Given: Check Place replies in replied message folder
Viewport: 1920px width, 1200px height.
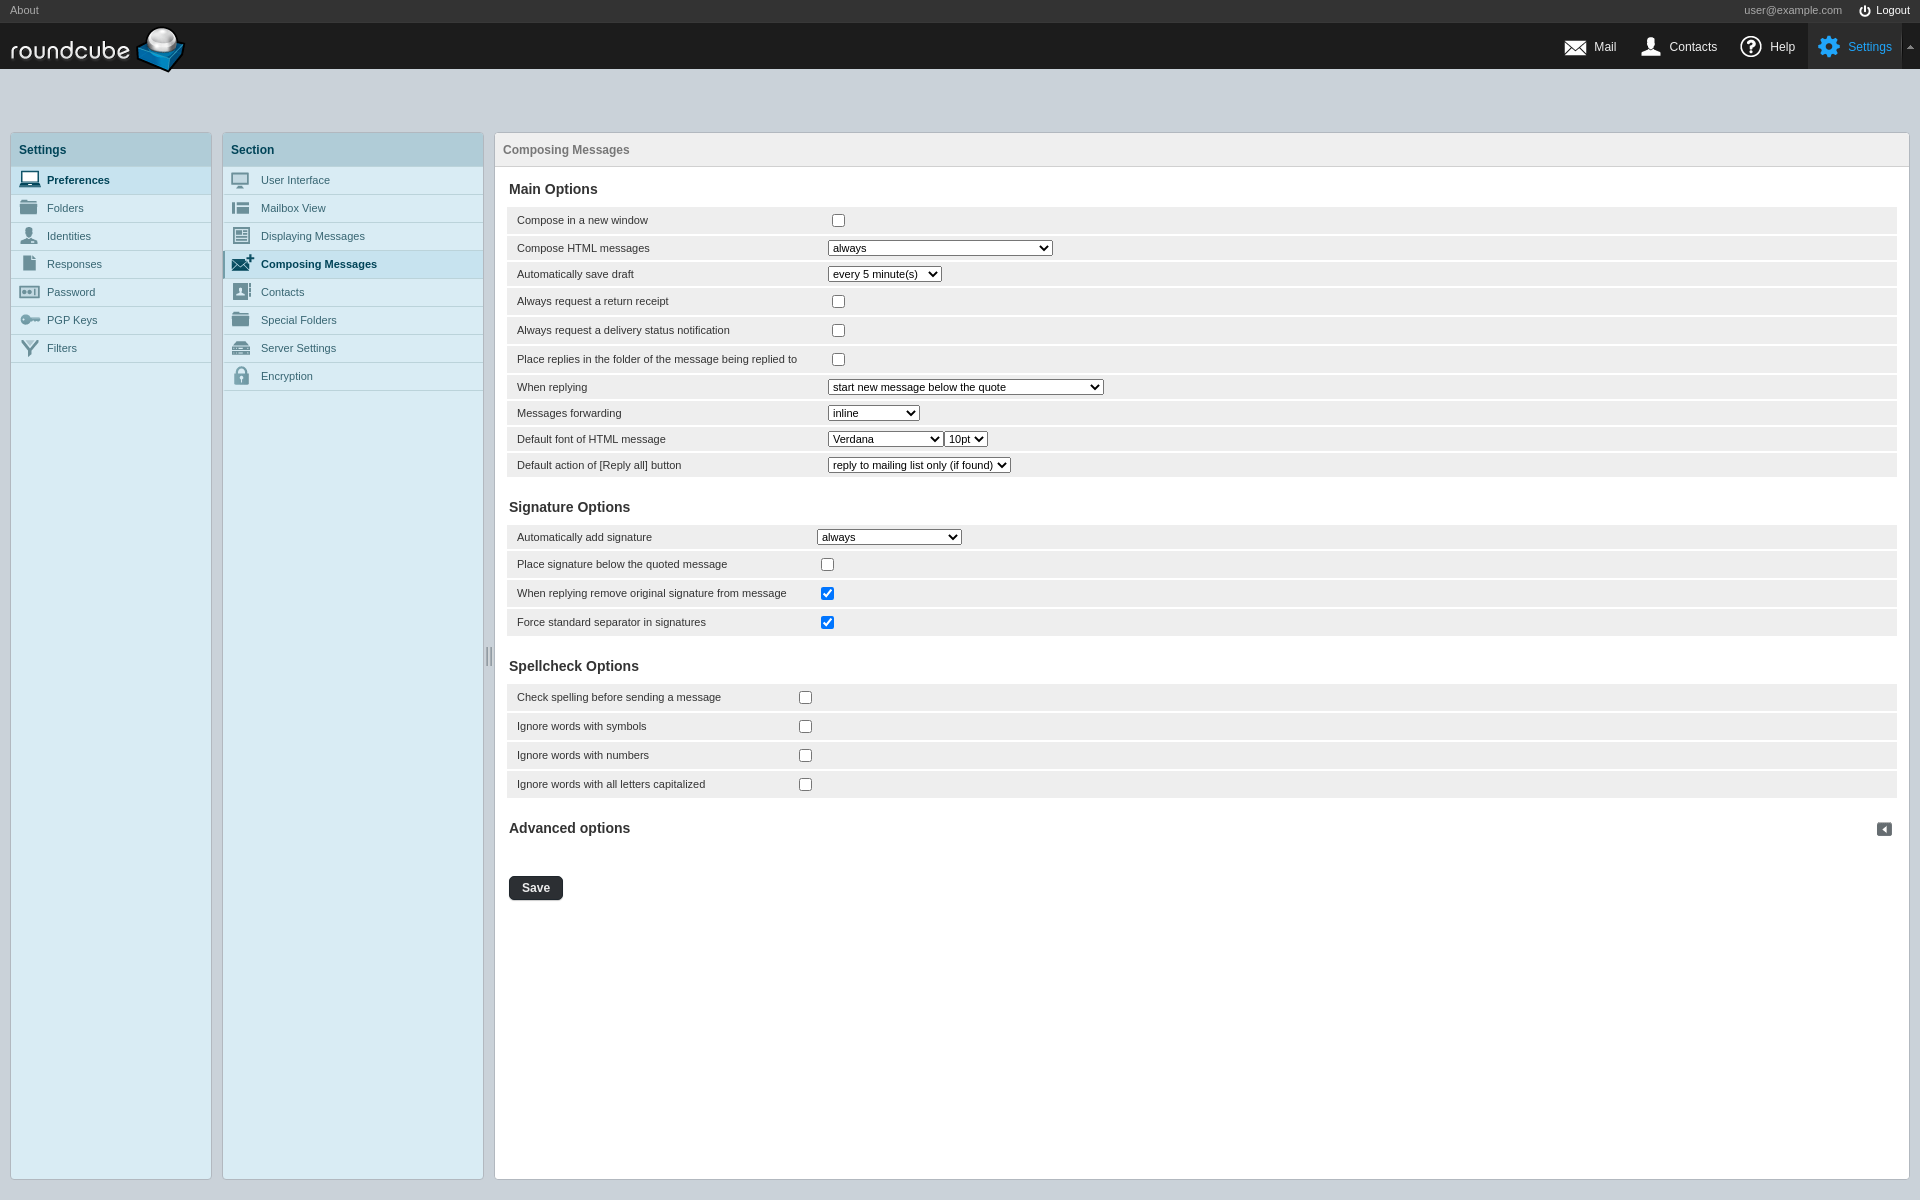Looking at the screenshot, I should 838,360.
